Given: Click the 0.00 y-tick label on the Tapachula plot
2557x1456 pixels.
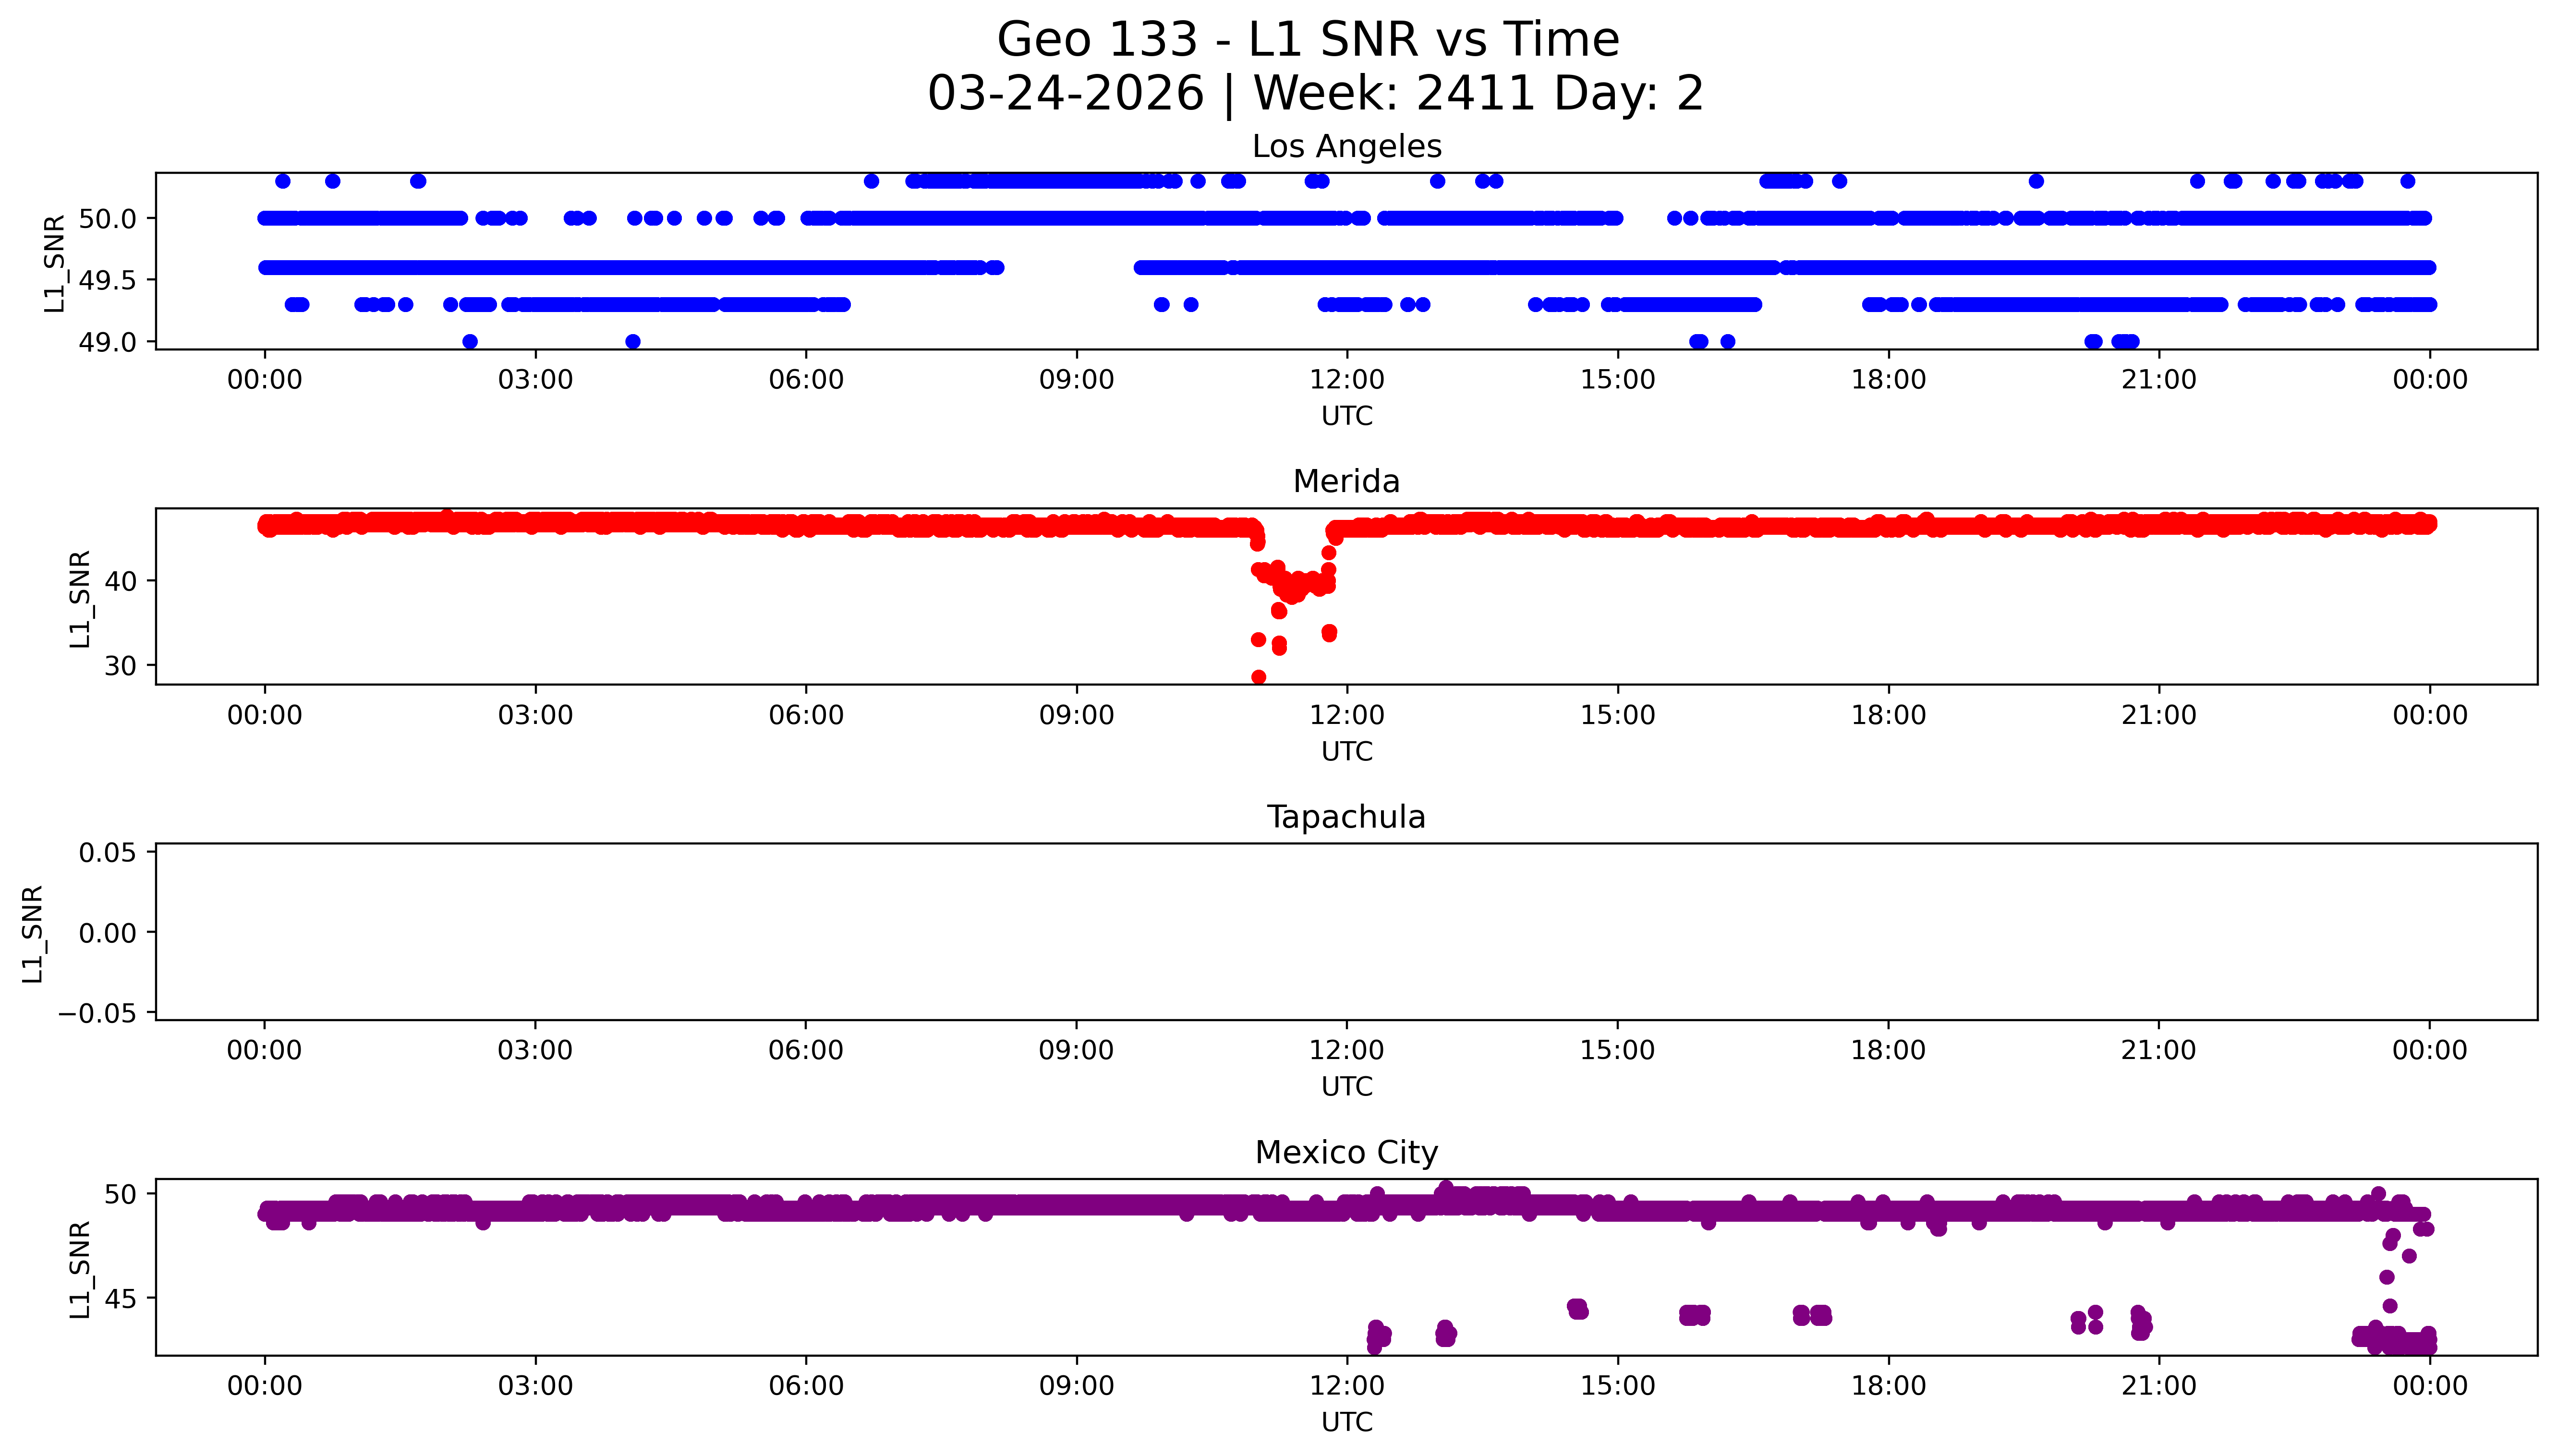Looking at the screenshot, I should pyautogui.click(x=107, y=933).
